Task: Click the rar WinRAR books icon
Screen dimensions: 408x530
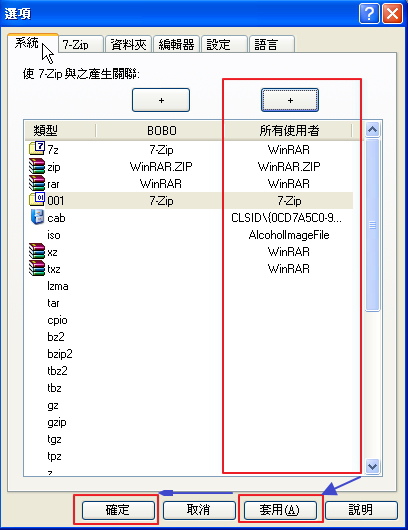Action: click(37, 183)
